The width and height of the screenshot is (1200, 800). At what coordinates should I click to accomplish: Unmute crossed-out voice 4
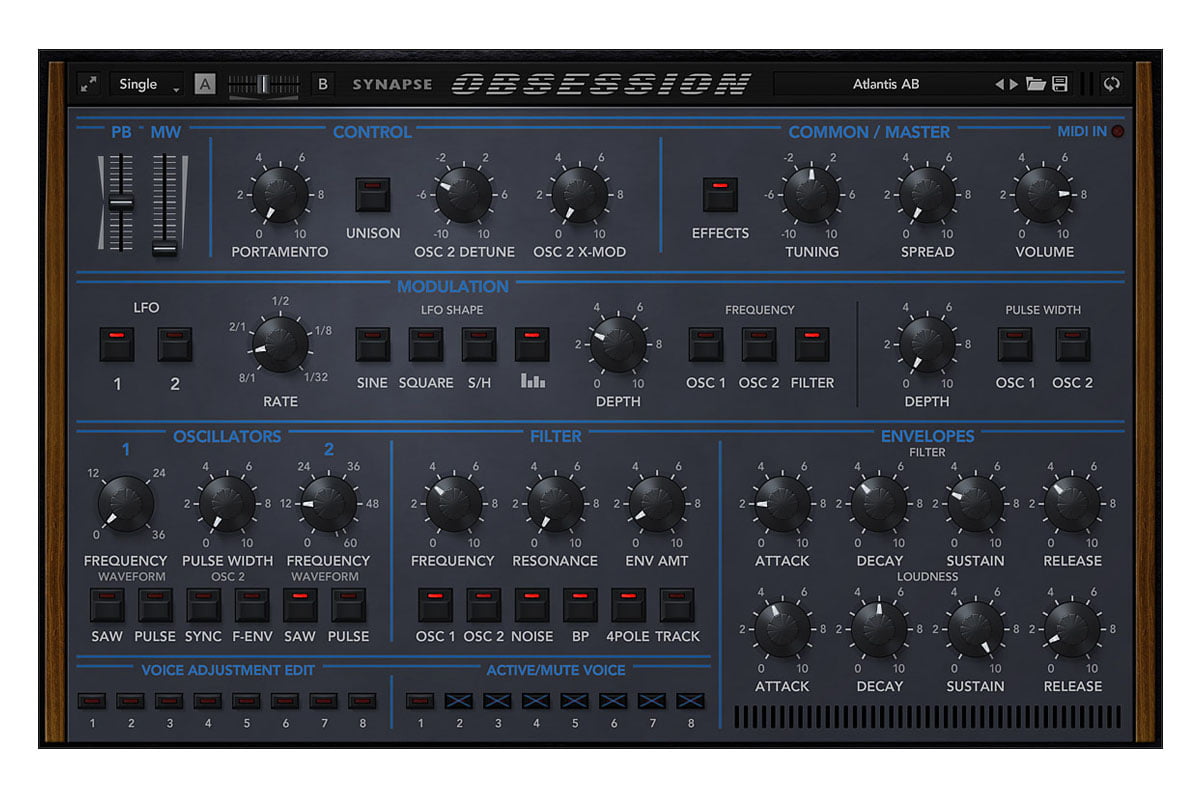[x=536, y=701]
